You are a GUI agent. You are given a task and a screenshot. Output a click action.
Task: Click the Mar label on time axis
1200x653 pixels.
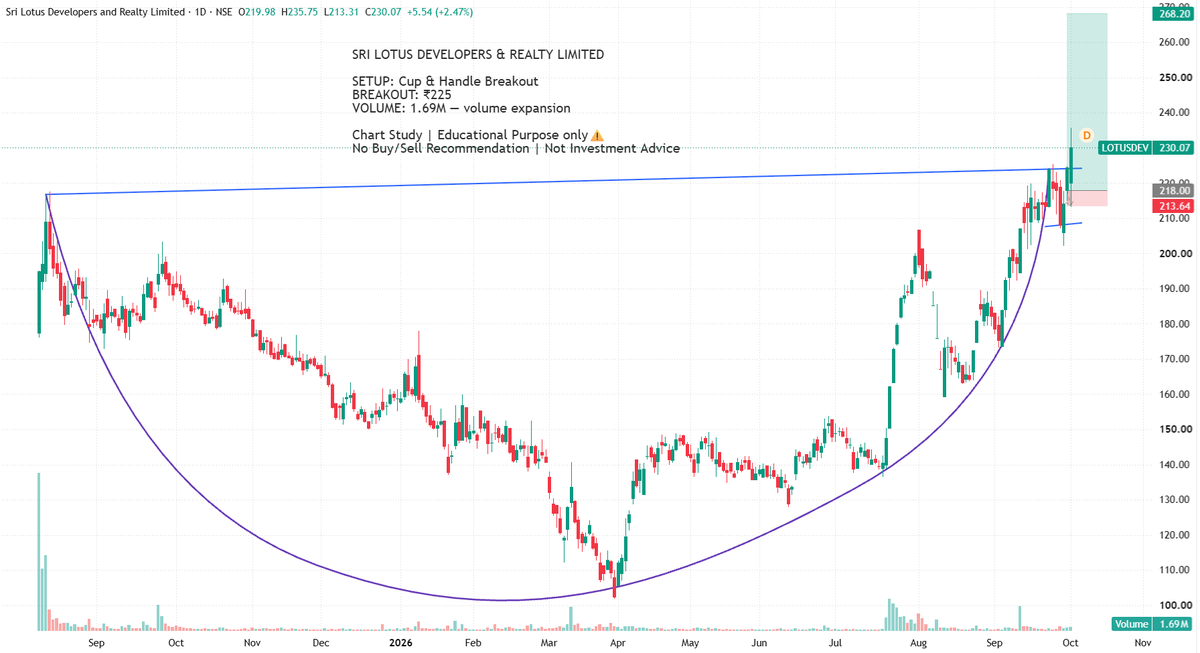(548, 644)
